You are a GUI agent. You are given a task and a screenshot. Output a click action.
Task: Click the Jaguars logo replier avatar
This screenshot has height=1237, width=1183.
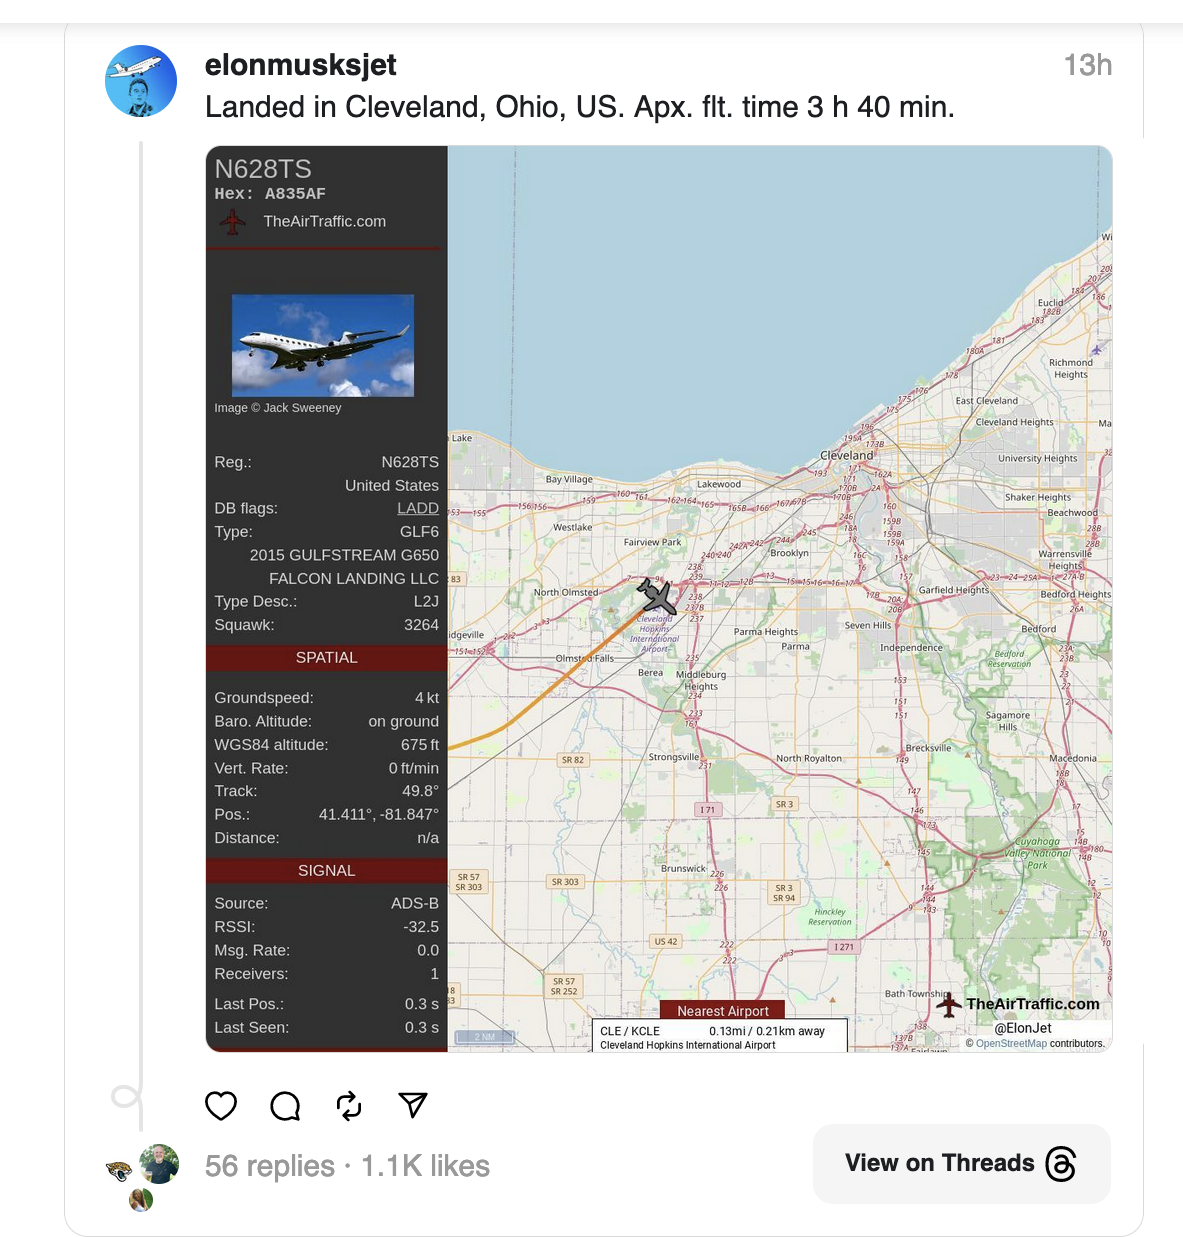point(119,1171)
